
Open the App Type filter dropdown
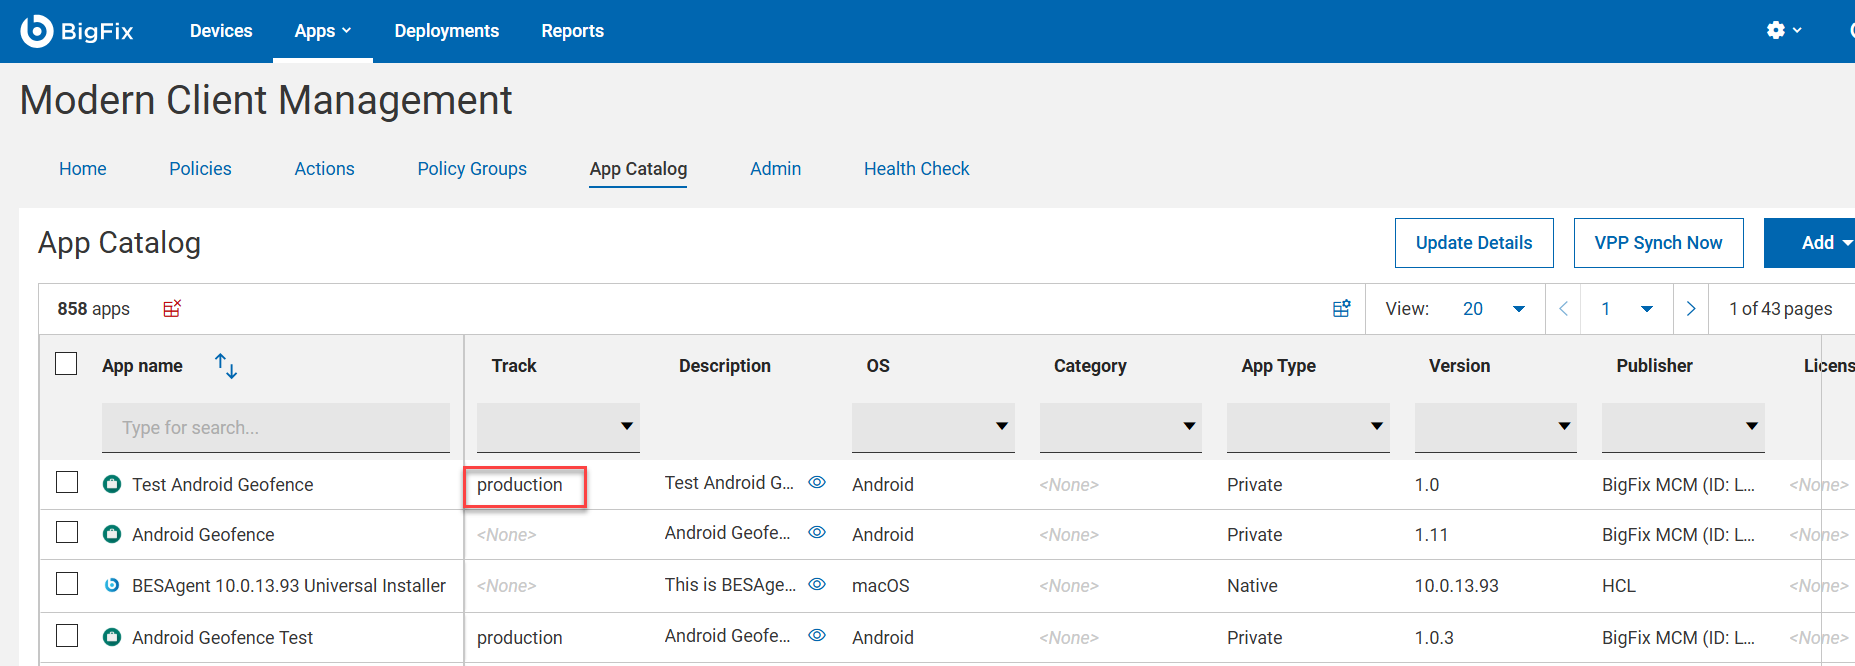click(x=1308, y=427)
